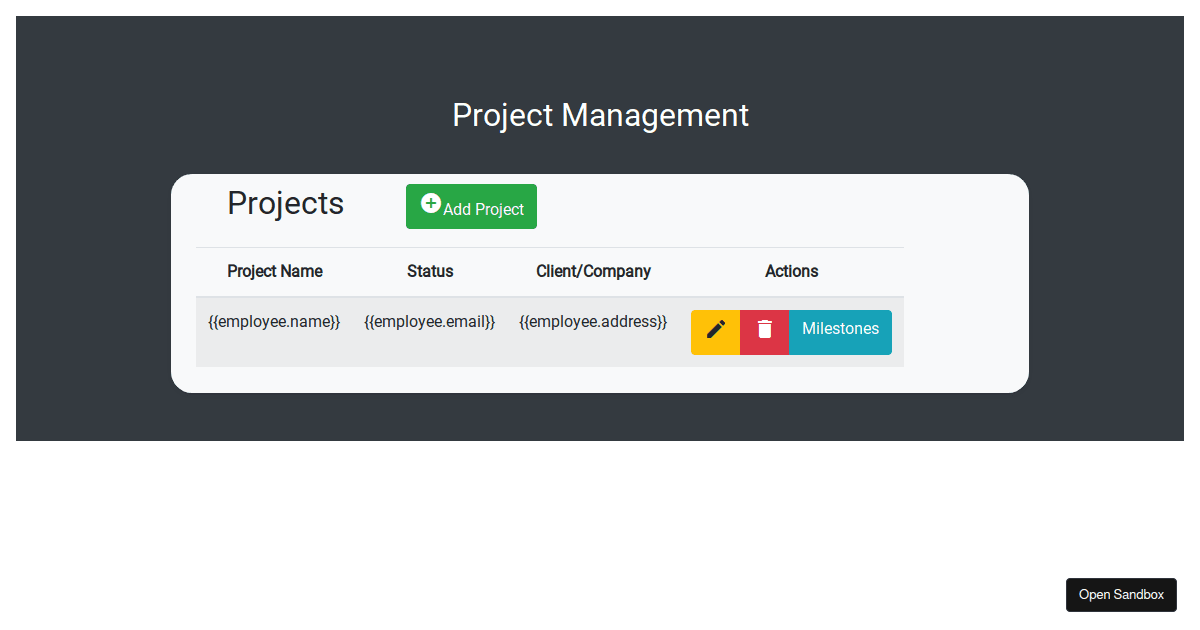Image resolution: width=1200 pixels, height=630 pixels.
Task: Click the Projects panel heading
Action: pos(285,203)
